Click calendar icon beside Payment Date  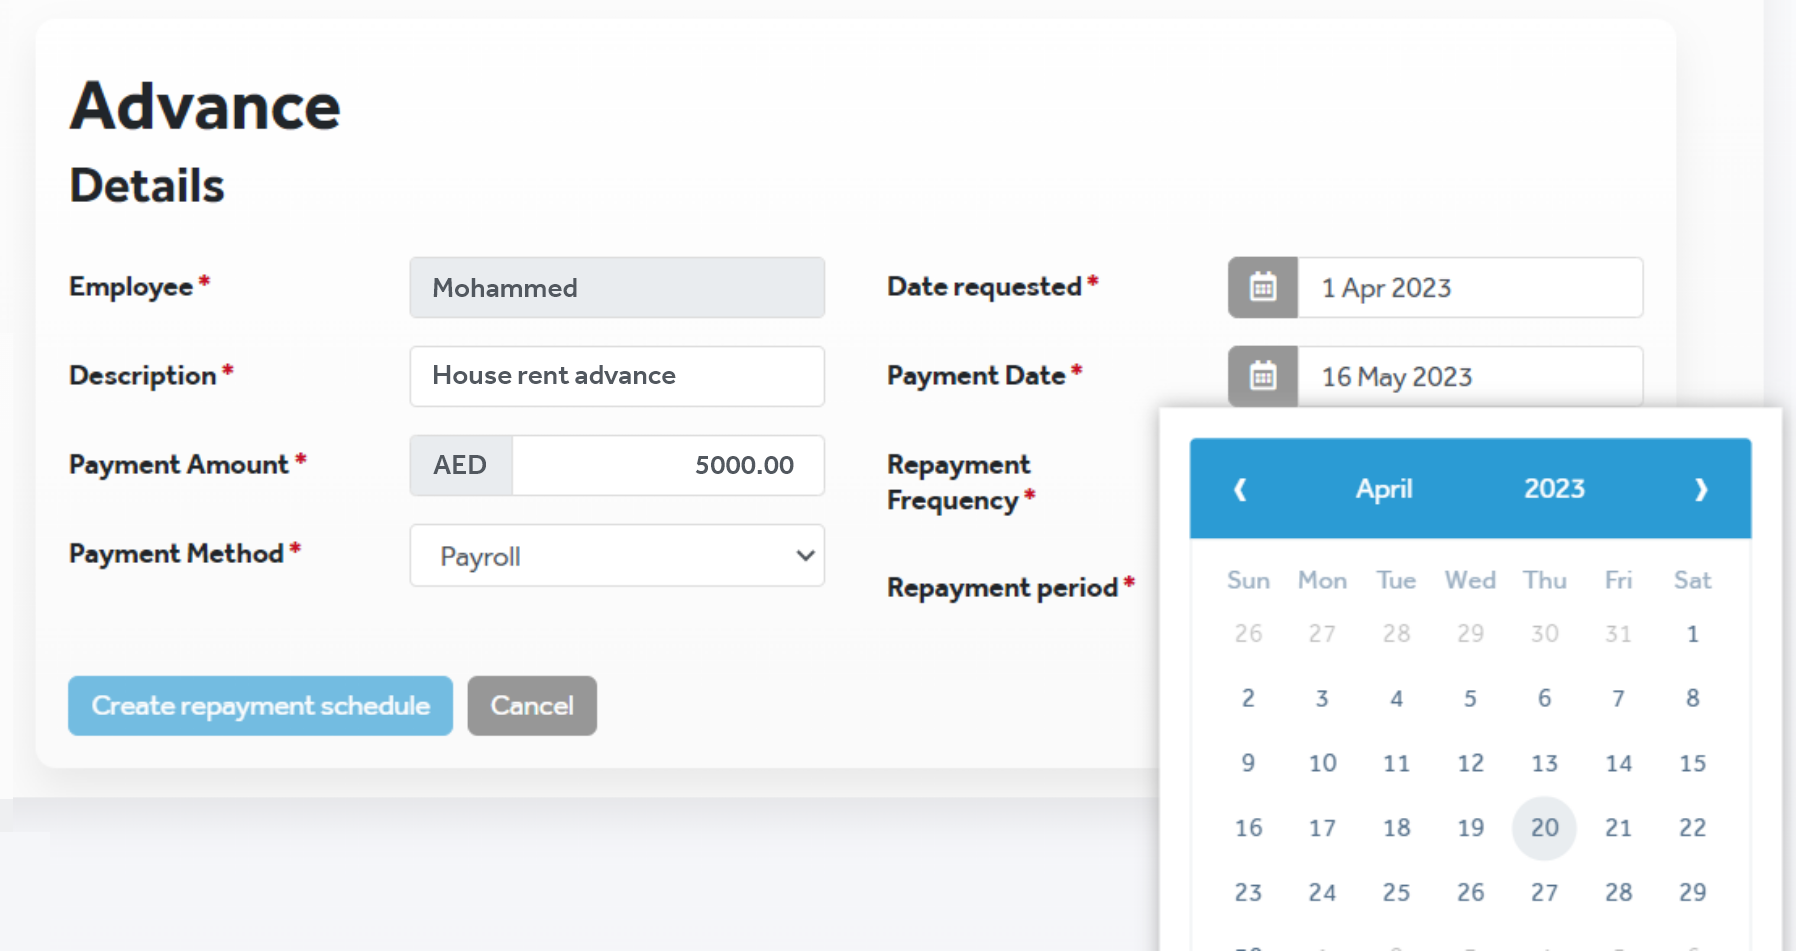point(1263,377)
